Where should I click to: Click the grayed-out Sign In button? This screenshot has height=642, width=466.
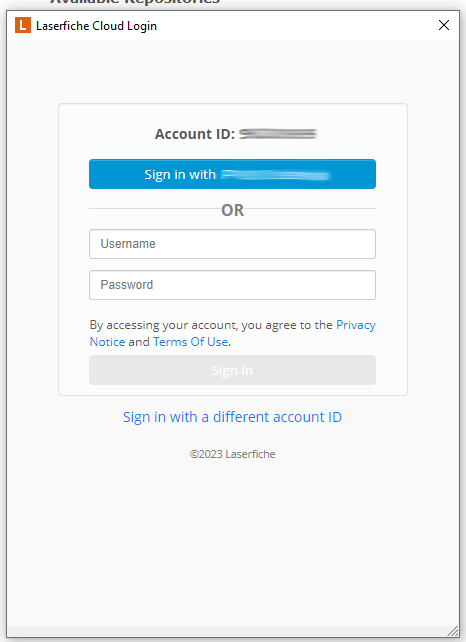click(x=233, y=370)
